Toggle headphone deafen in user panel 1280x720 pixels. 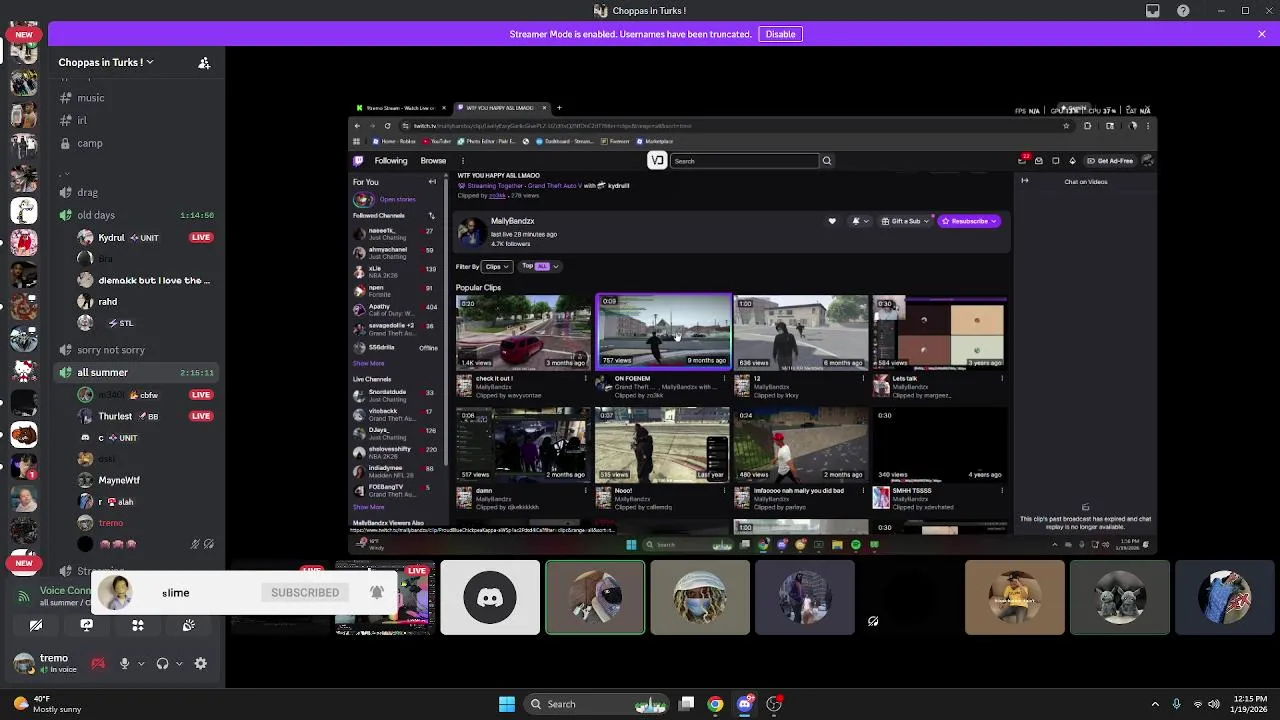[x=162, y=663]
